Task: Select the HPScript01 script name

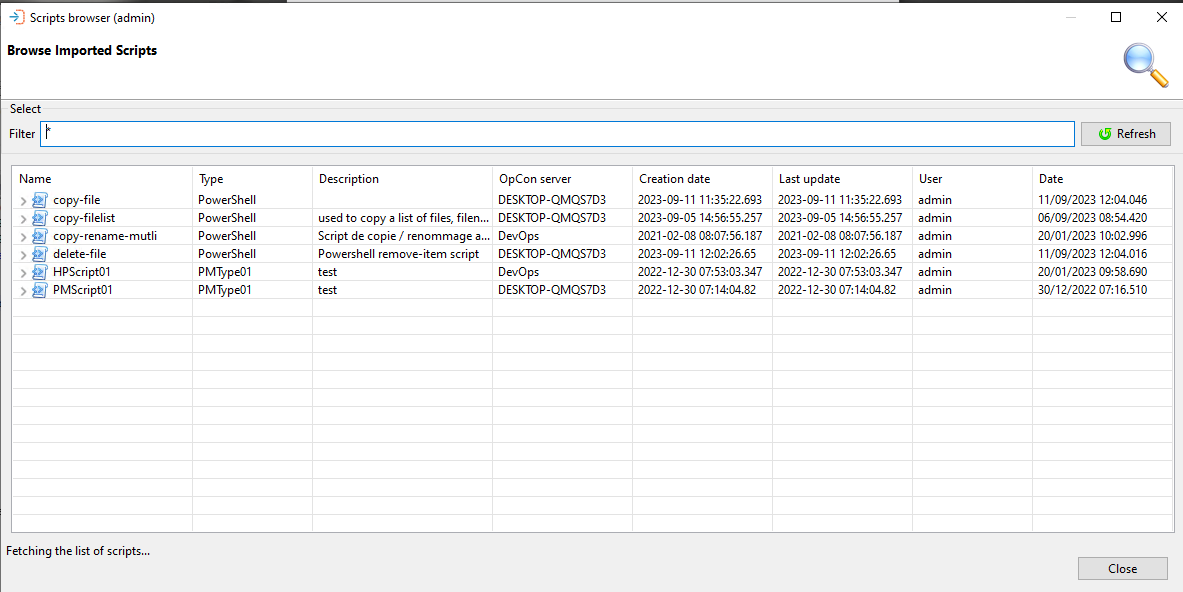Action: 81,272
